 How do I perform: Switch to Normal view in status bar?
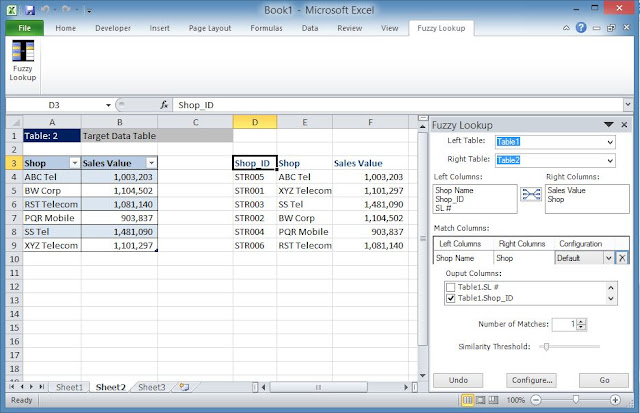click(467, 400)
